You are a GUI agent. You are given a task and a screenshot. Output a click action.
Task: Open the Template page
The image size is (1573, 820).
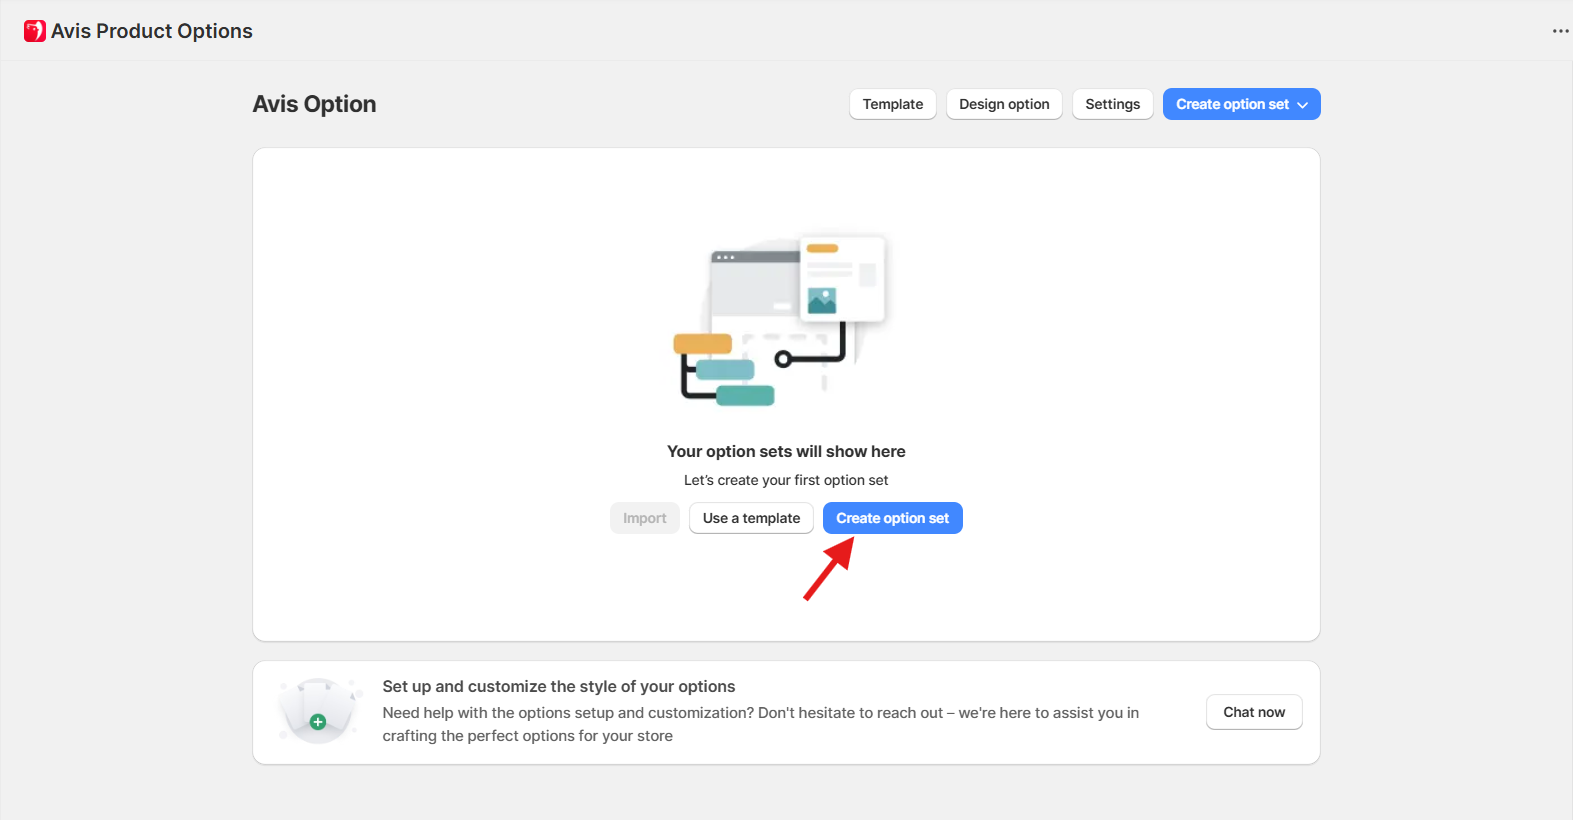coord(892,104)
